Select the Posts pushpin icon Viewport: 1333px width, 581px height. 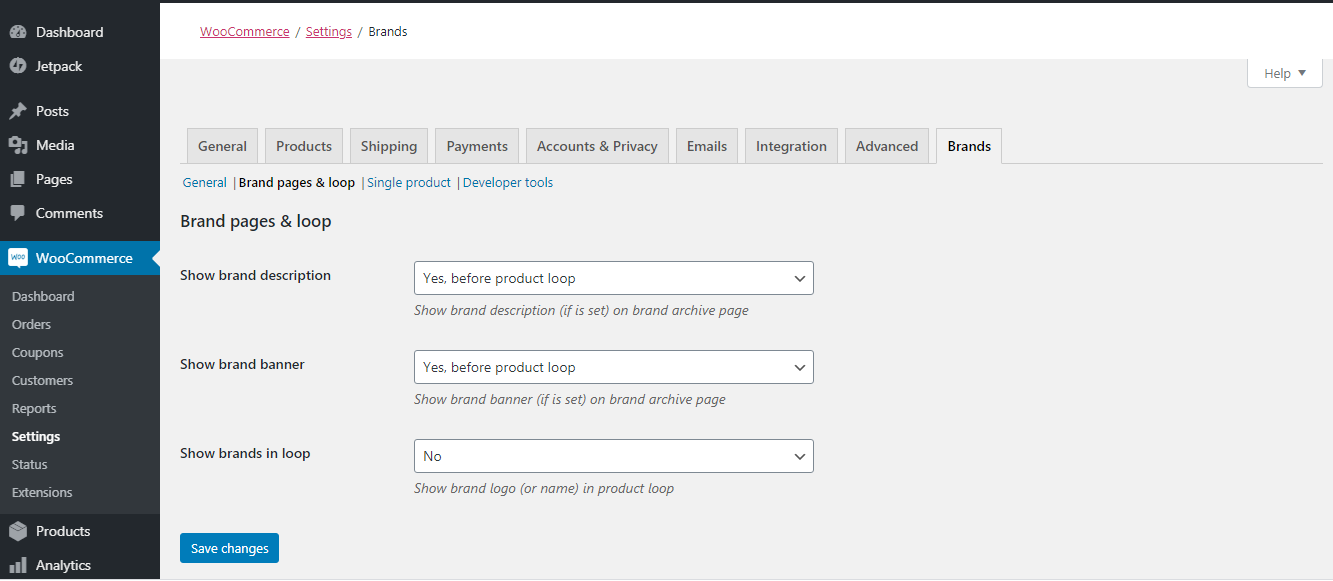(x=18, y=110)
